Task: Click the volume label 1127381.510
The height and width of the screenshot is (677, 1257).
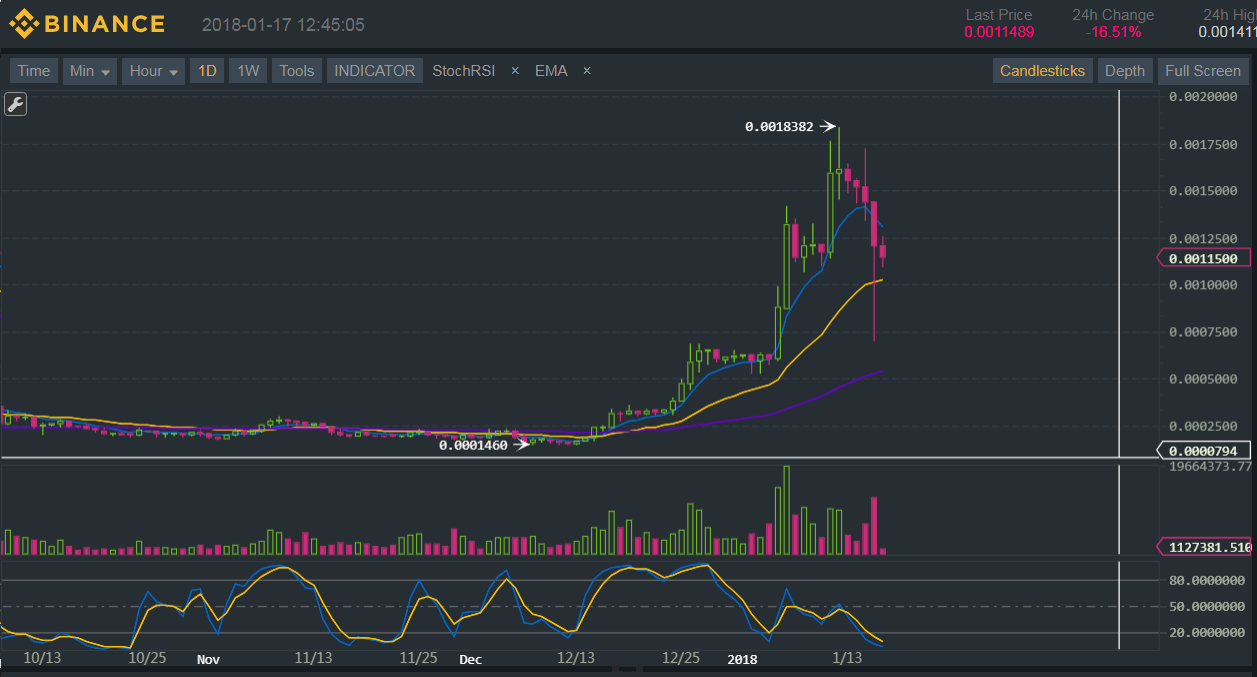Action: pos(1204,547)
